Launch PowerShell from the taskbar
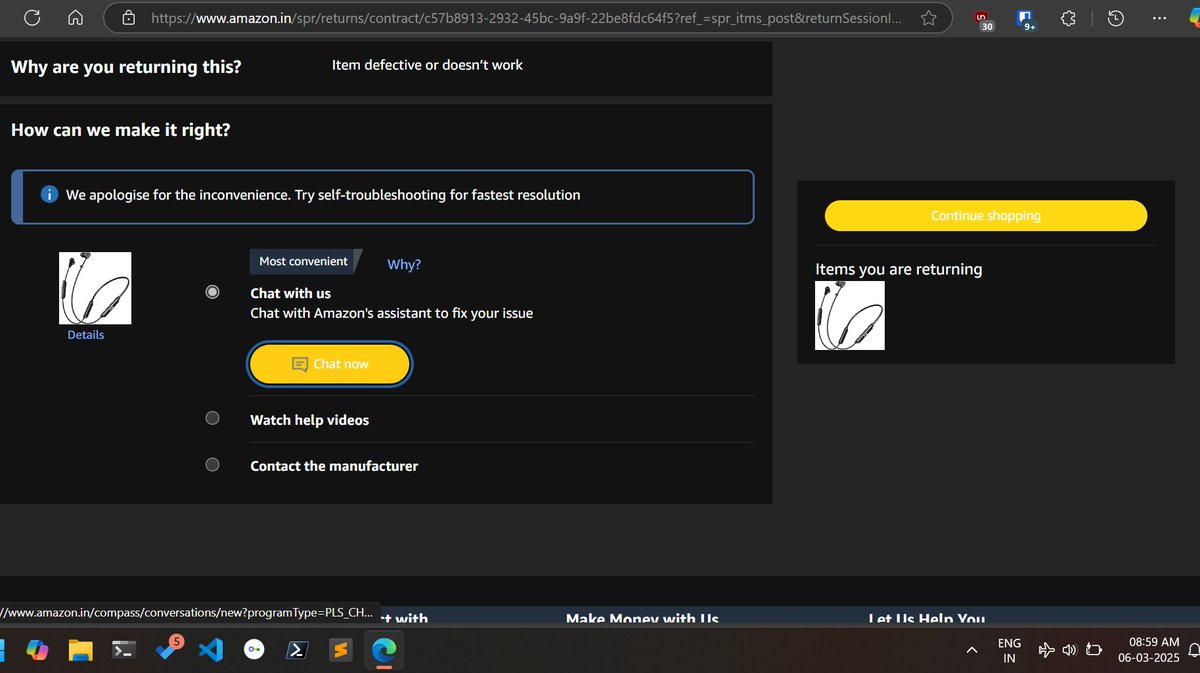The image size is (1200, 673). click(297, 651)
